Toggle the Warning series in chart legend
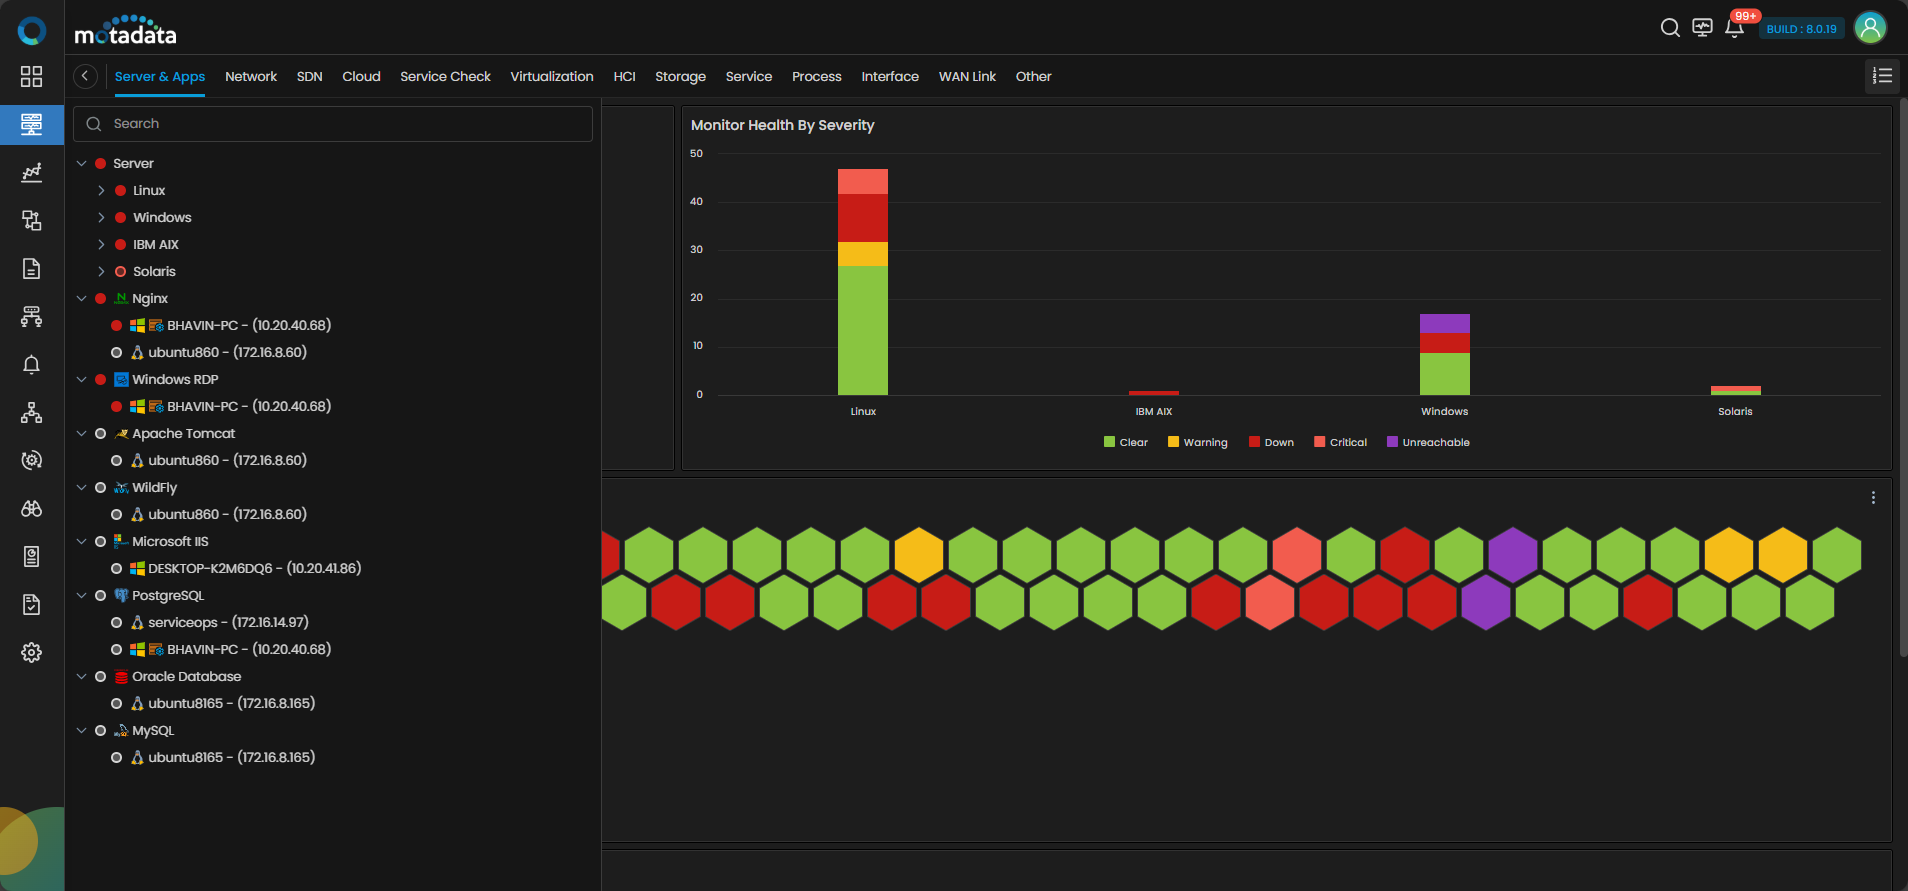 pos(1197,442)
